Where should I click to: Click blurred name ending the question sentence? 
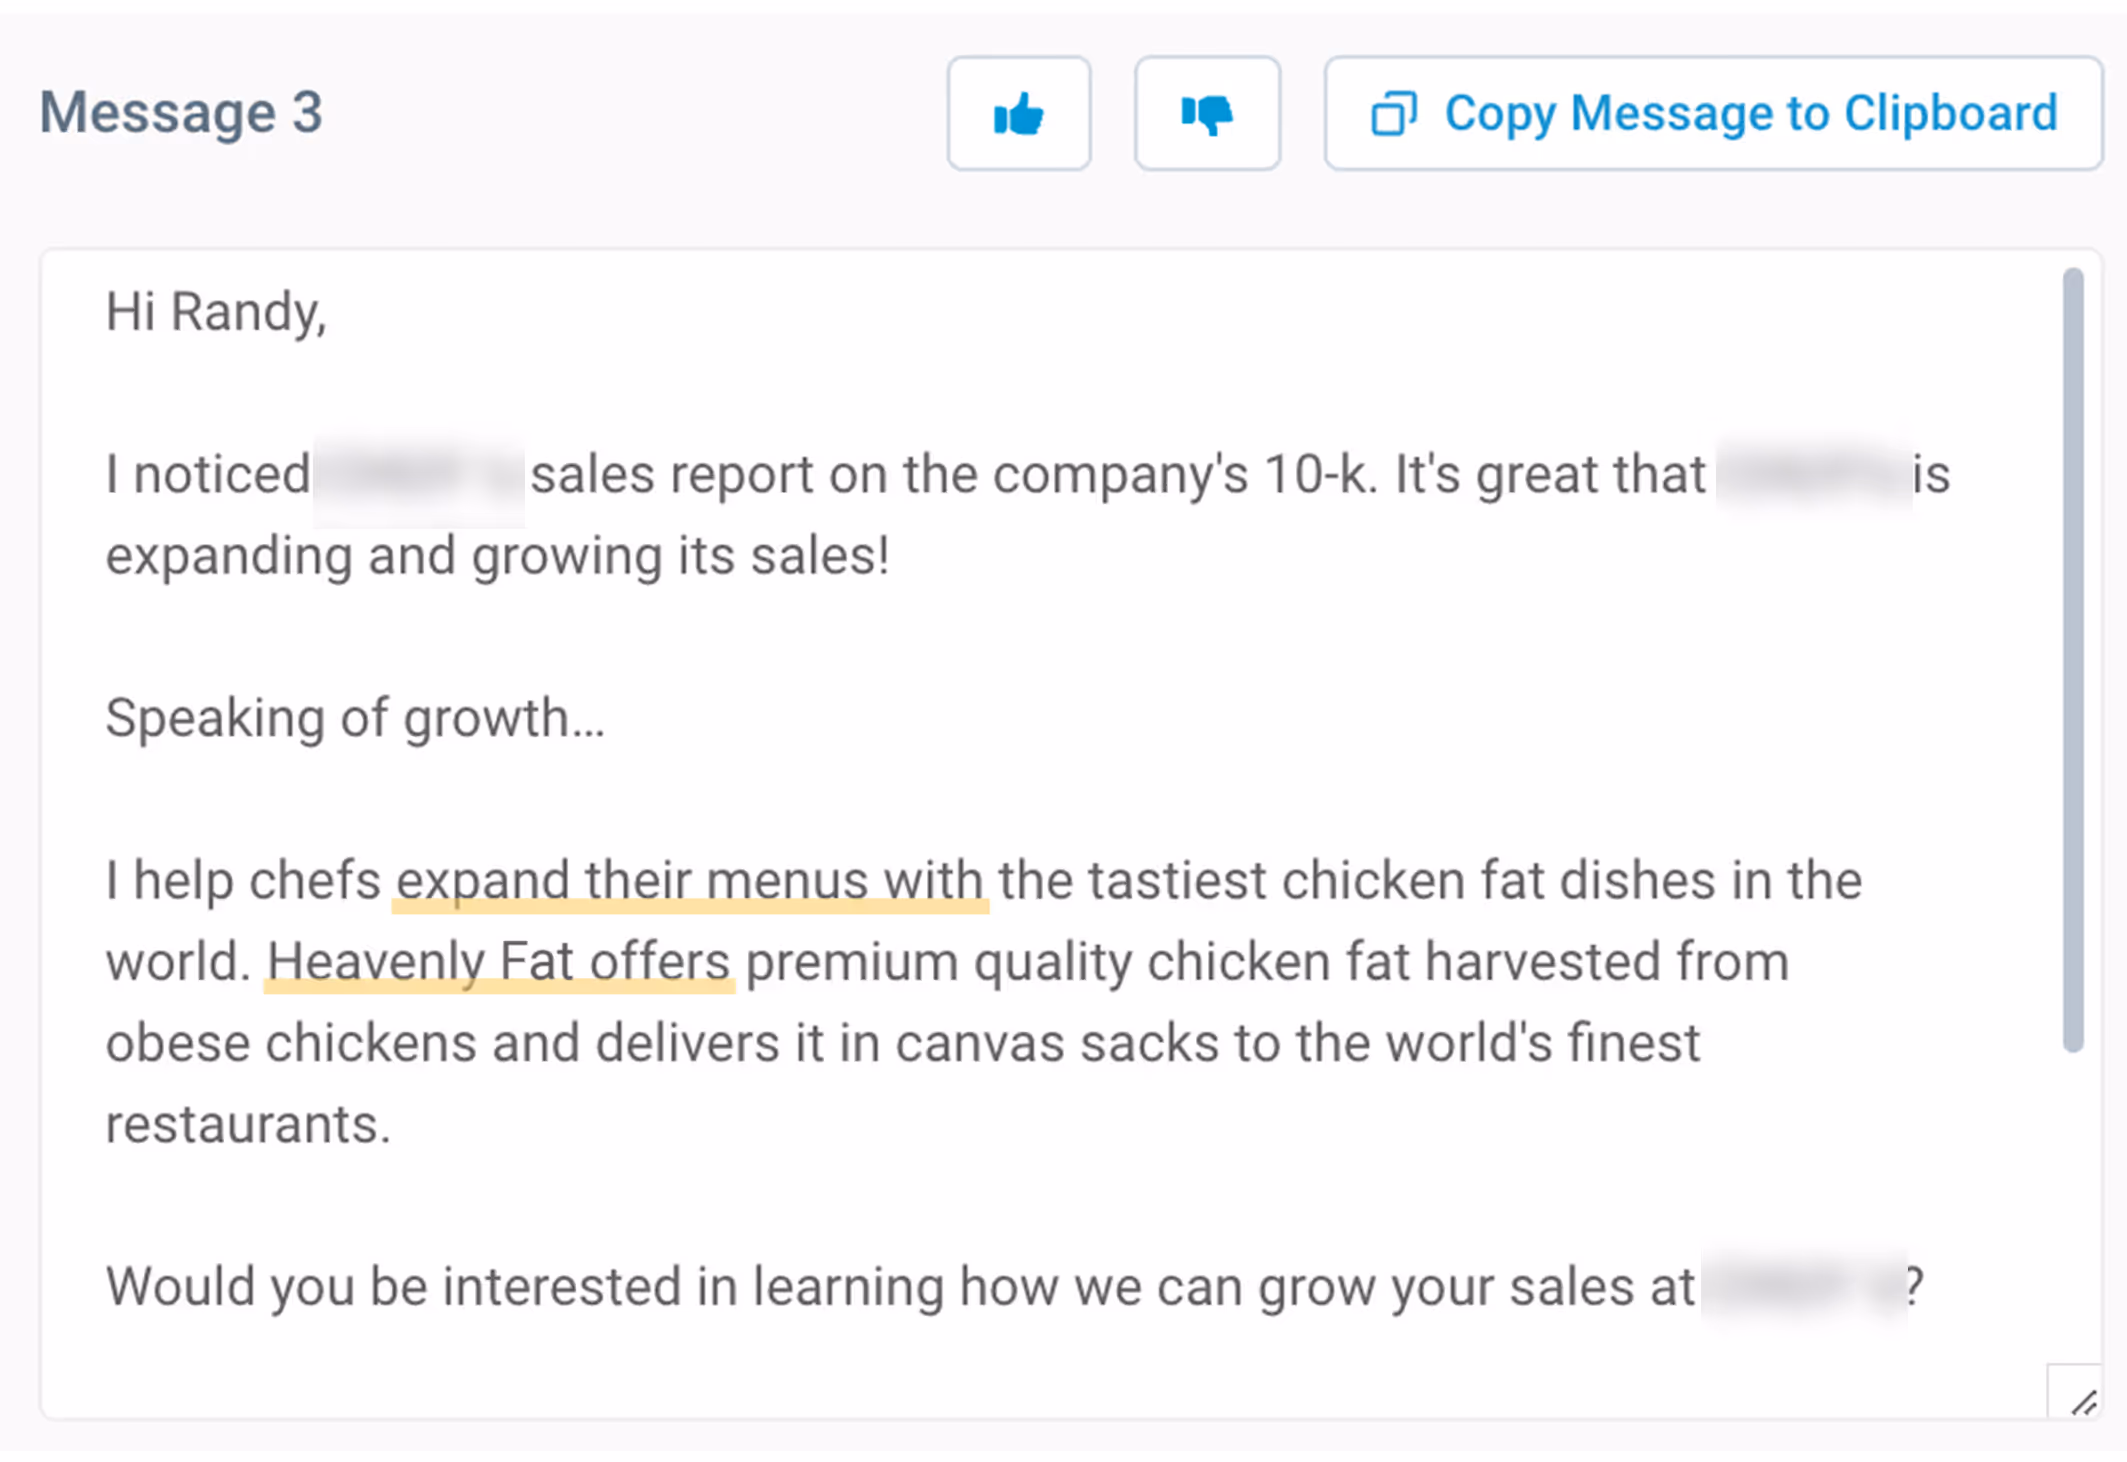tap(1803, 1287)
